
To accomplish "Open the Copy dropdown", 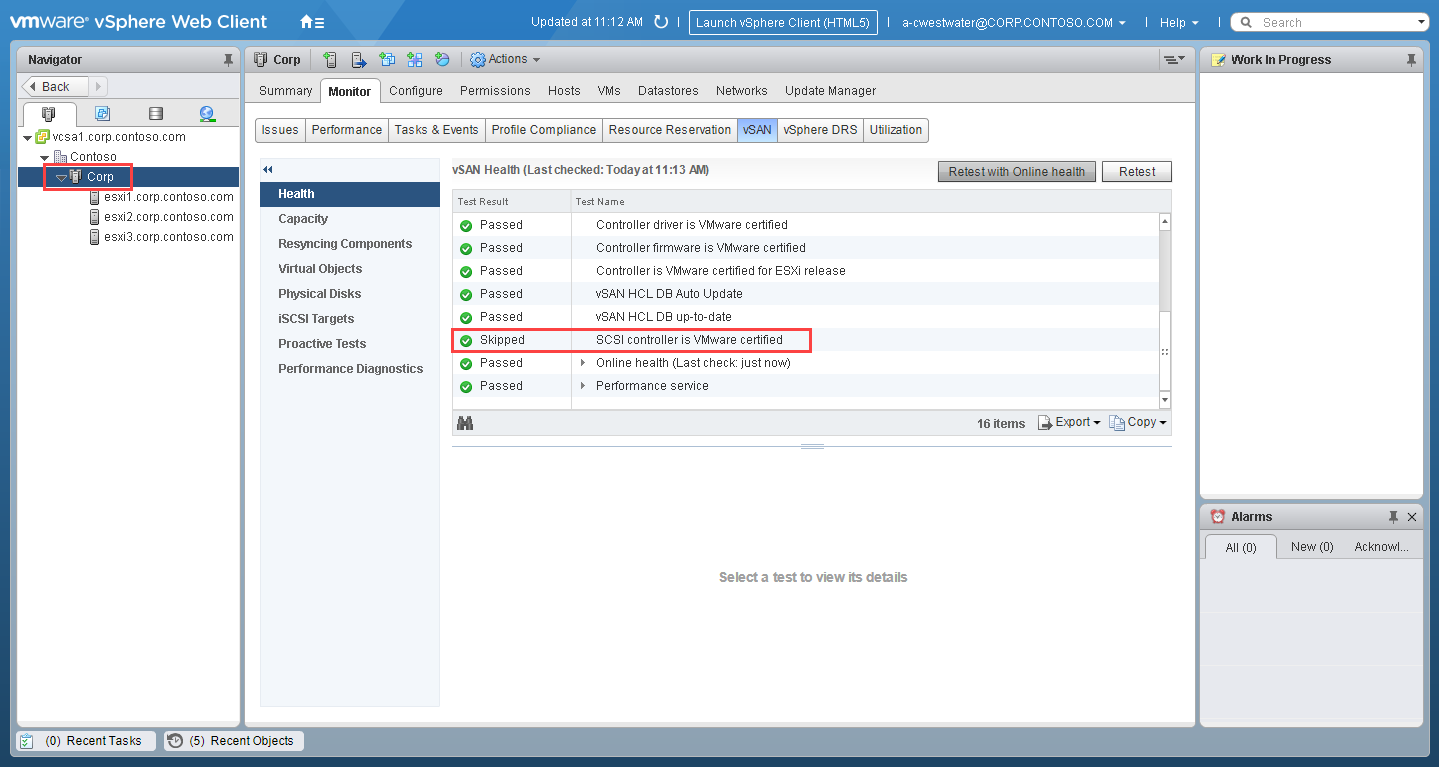I will (x=1138, y=423).
